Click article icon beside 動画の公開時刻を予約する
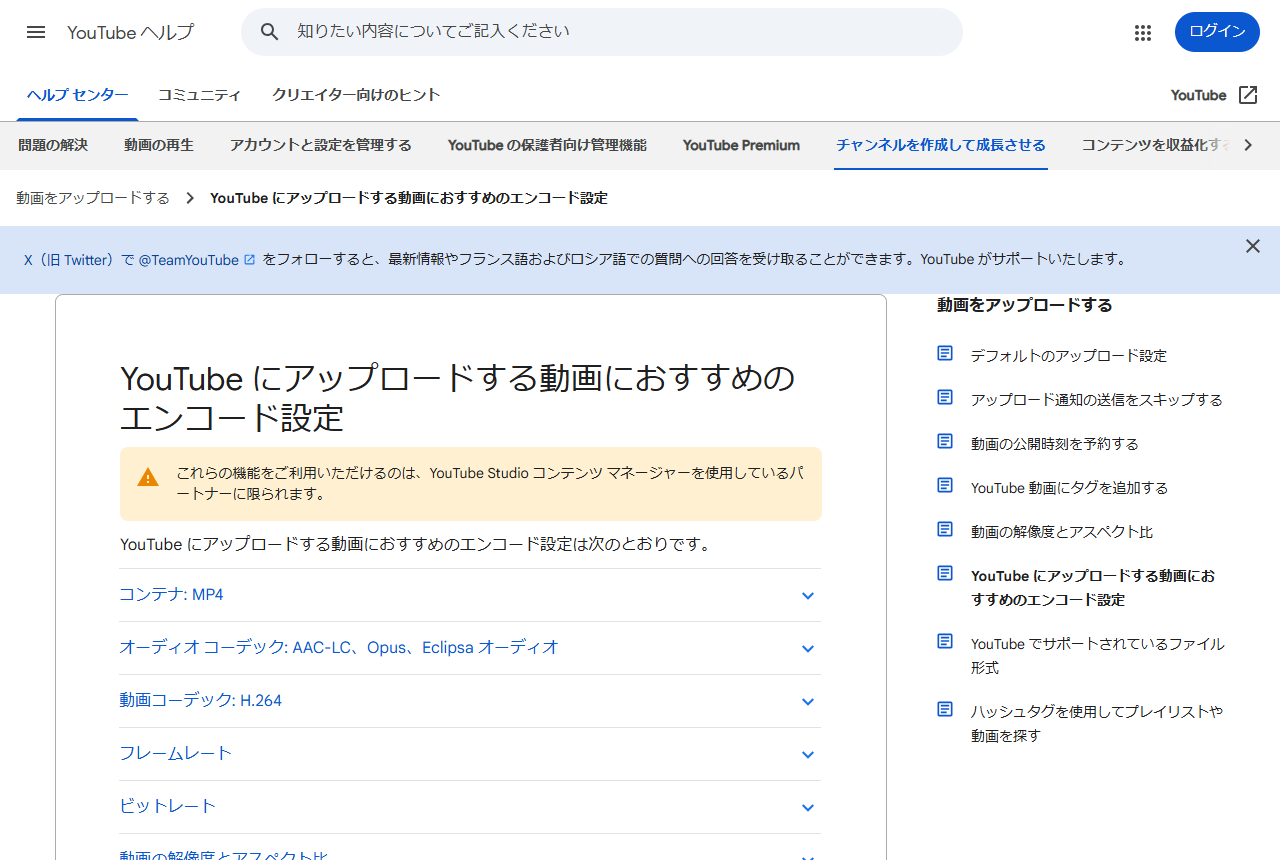1280x860 pixels. click(945, 442)
